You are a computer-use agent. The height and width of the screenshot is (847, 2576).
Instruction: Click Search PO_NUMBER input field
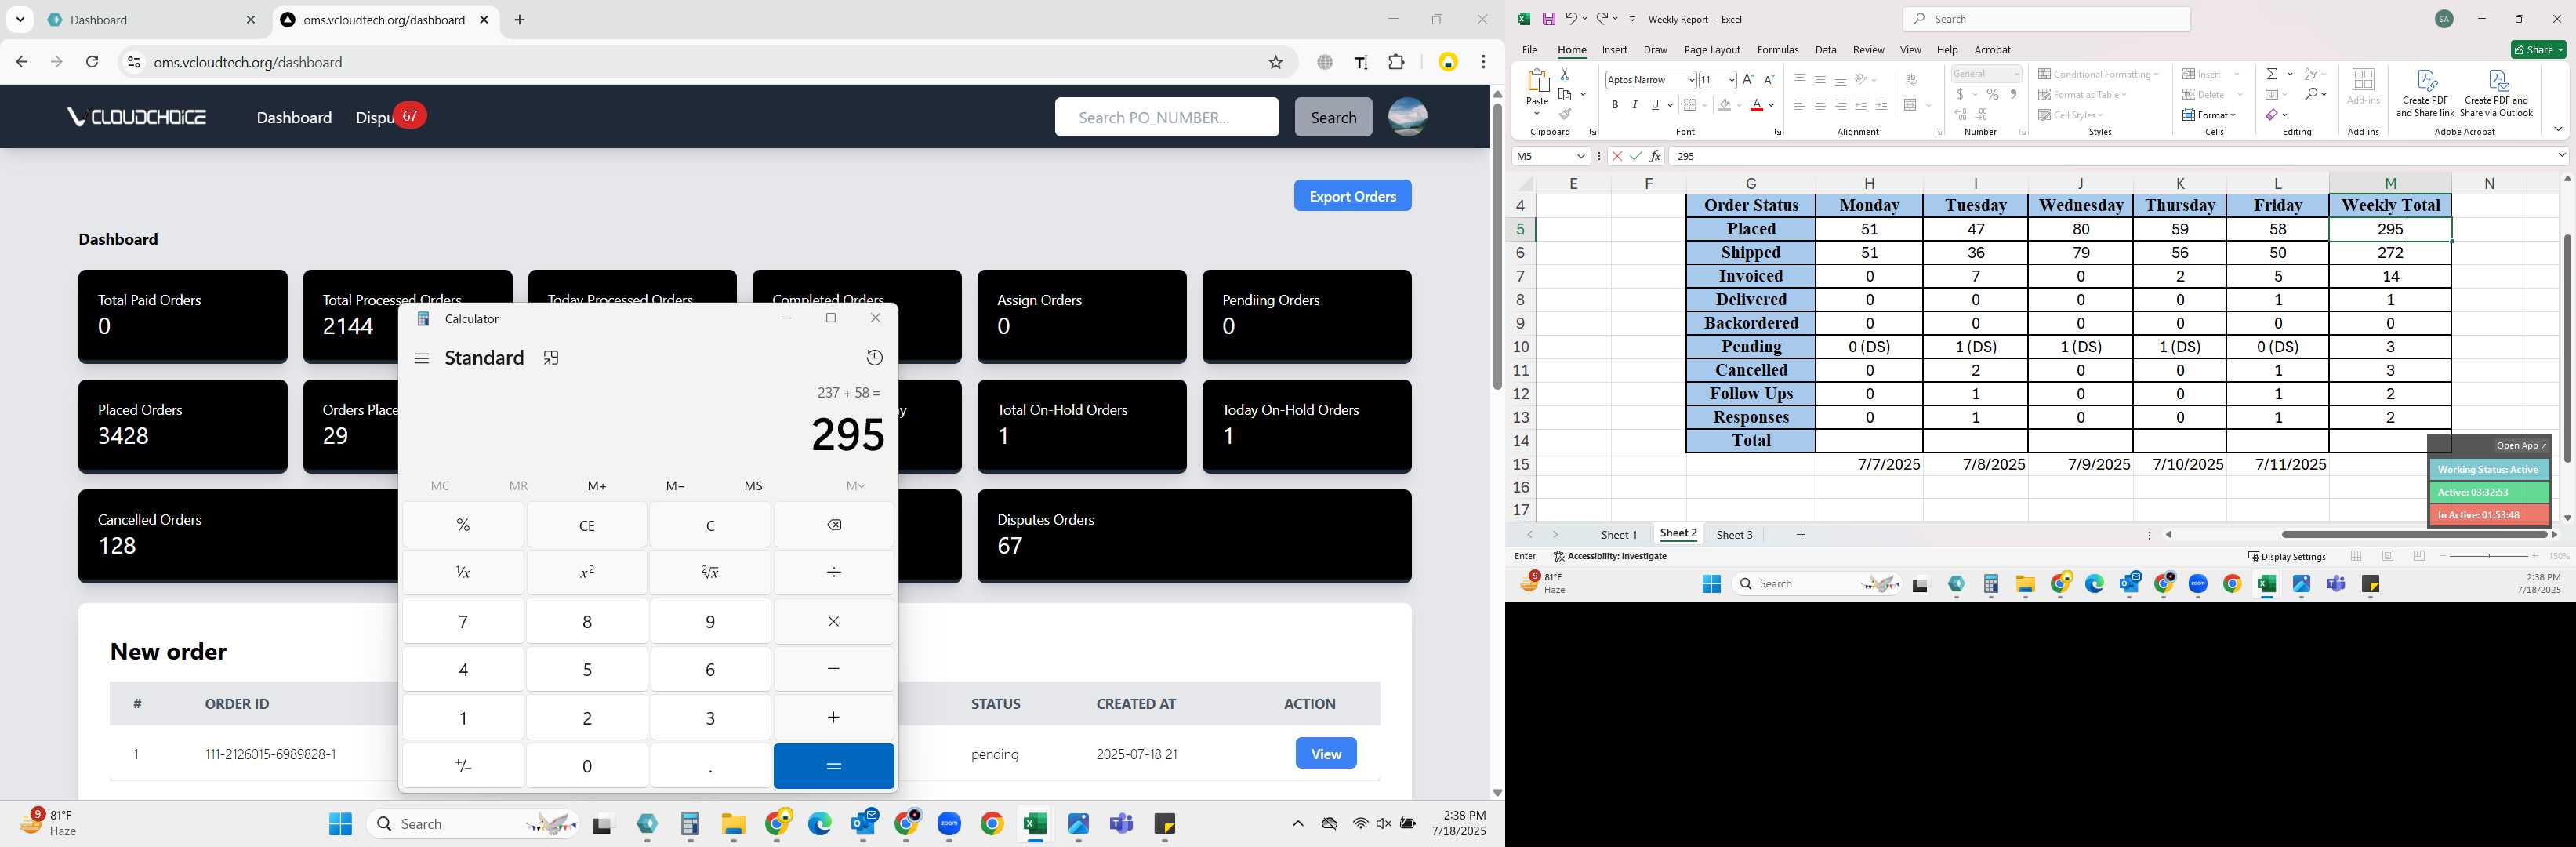coord(1166,117)
